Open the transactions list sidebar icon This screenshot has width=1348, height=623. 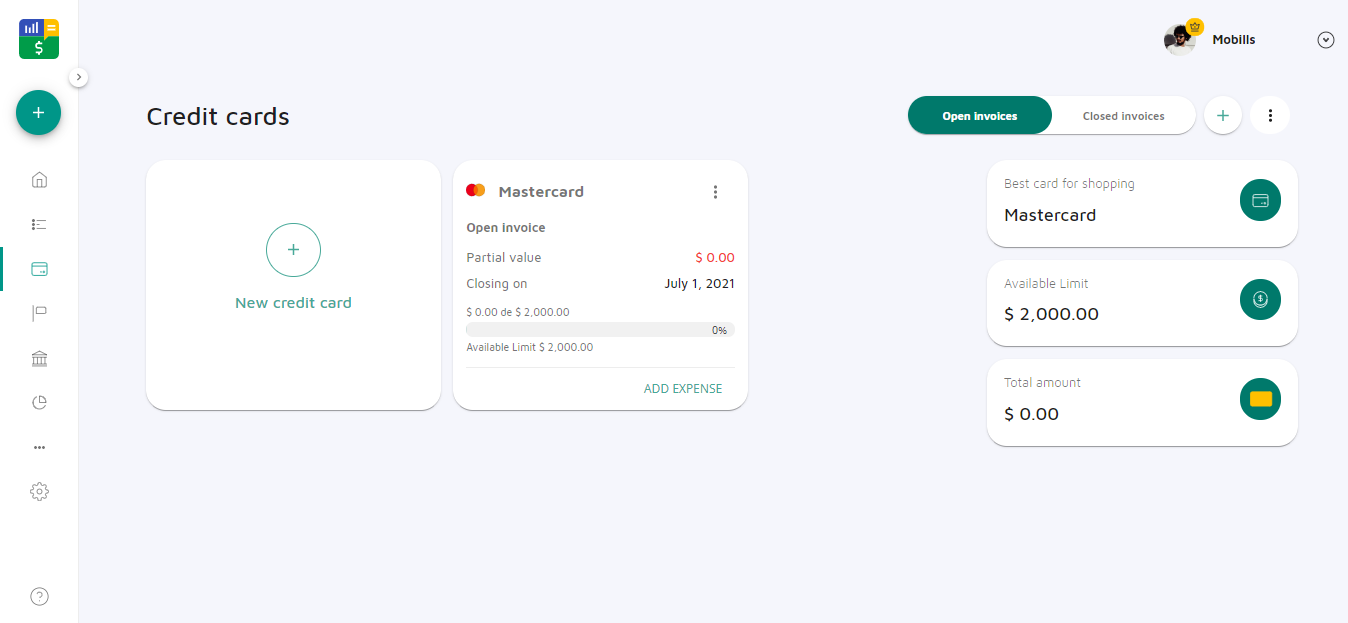point(39,225)
